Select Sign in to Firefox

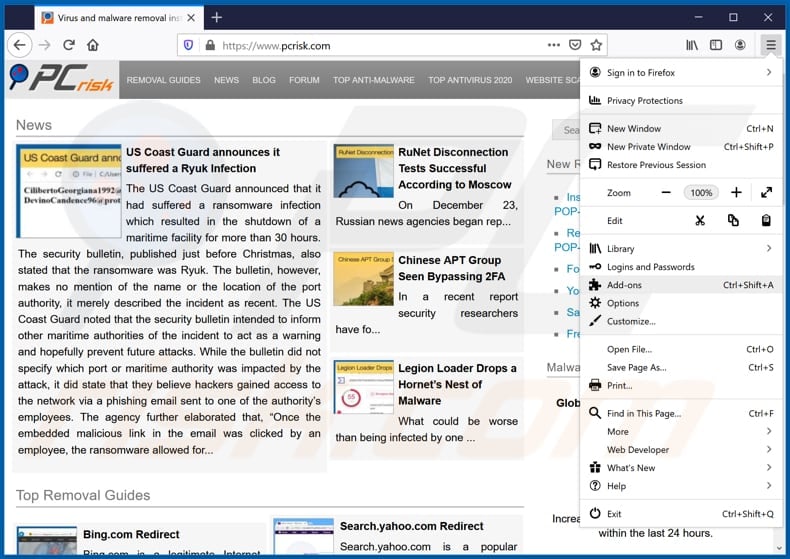(681, 73)
